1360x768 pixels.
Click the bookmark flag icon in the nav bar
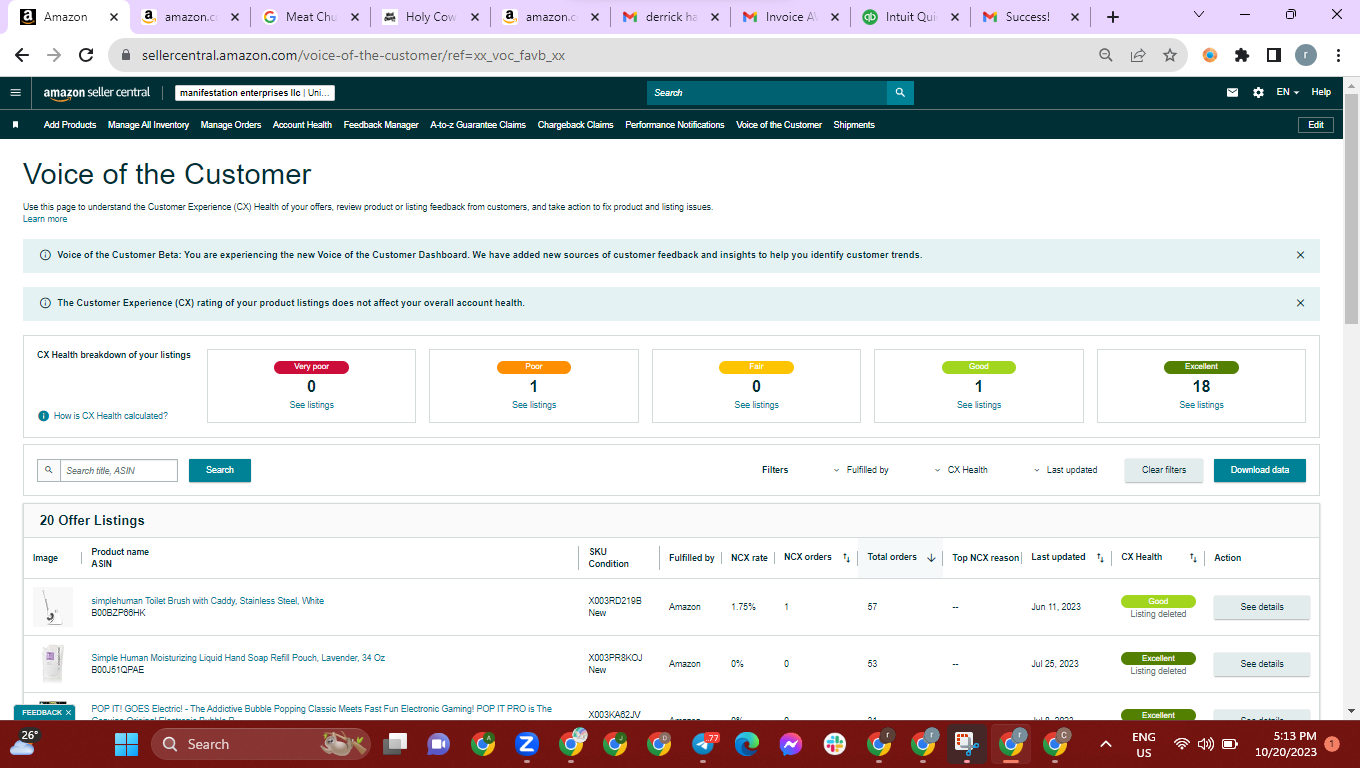[x=16, y=125]
